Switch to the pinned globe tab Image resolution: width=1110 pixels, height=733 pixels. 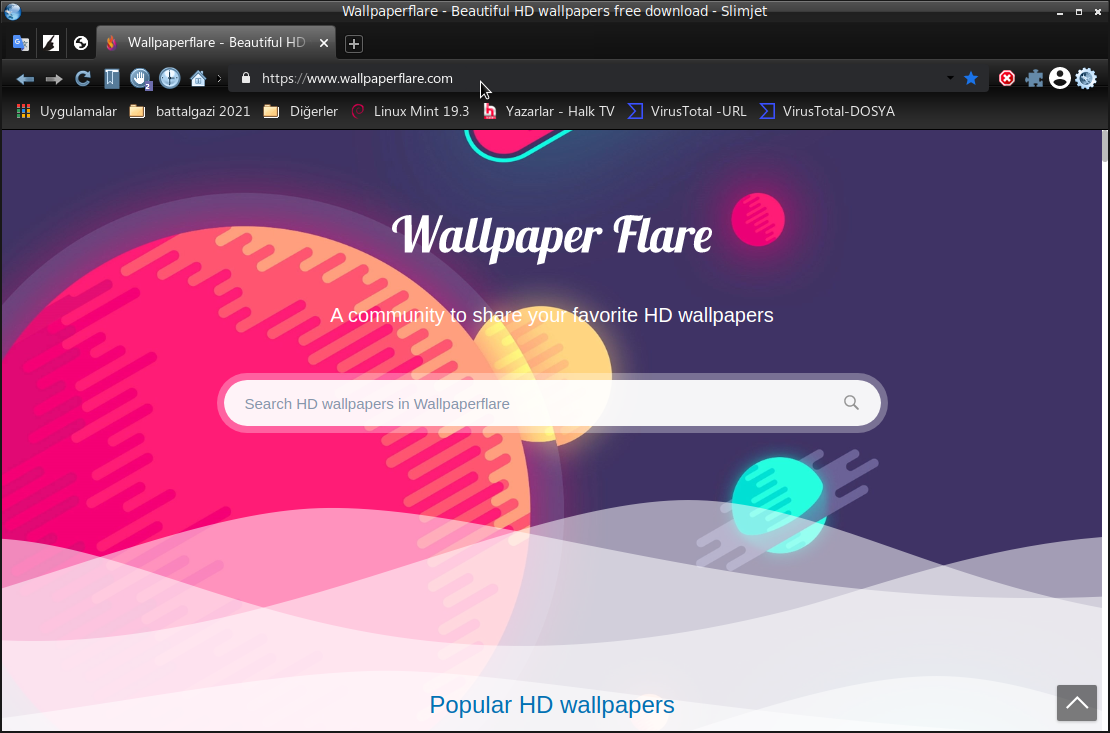81,43
